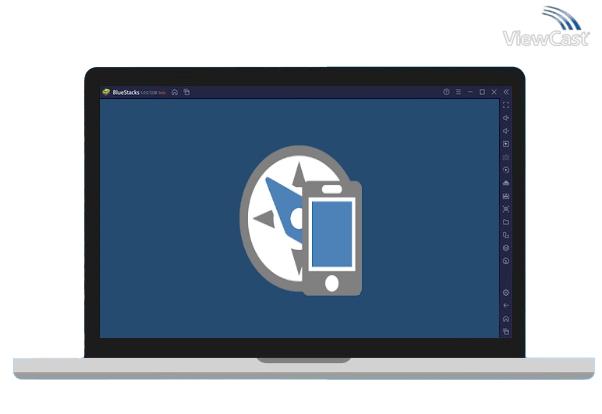Click the Home icon in title bar
Screen dimensions: 602x414
pyautogui.click(x=175, y=92)
